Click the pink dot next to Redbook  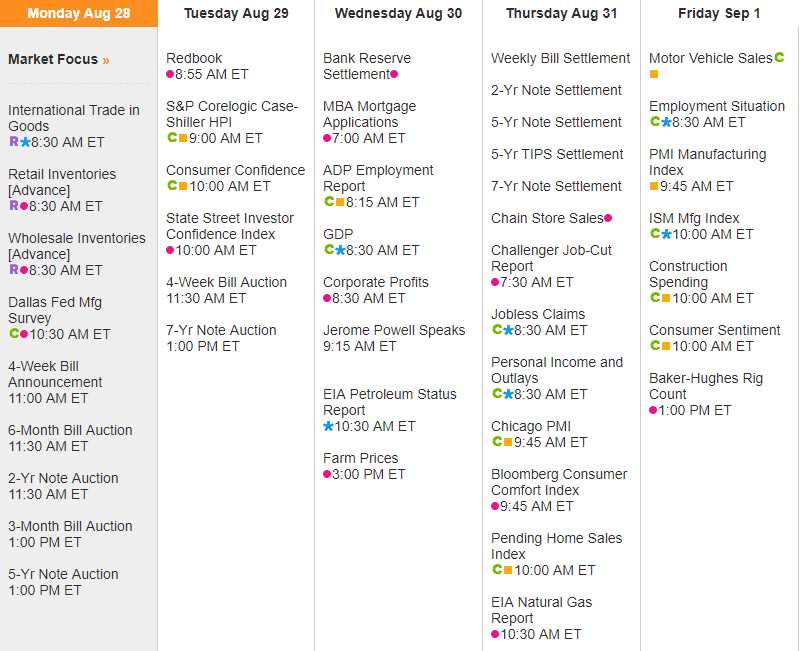point(170,75)
